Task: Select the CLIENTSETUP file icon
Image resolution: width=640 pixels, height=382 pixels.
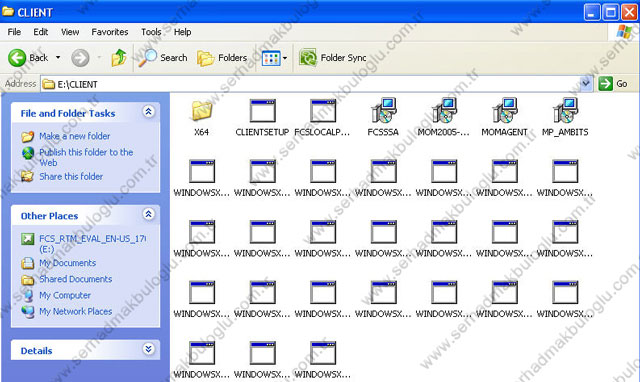Action: coord(262,111)
